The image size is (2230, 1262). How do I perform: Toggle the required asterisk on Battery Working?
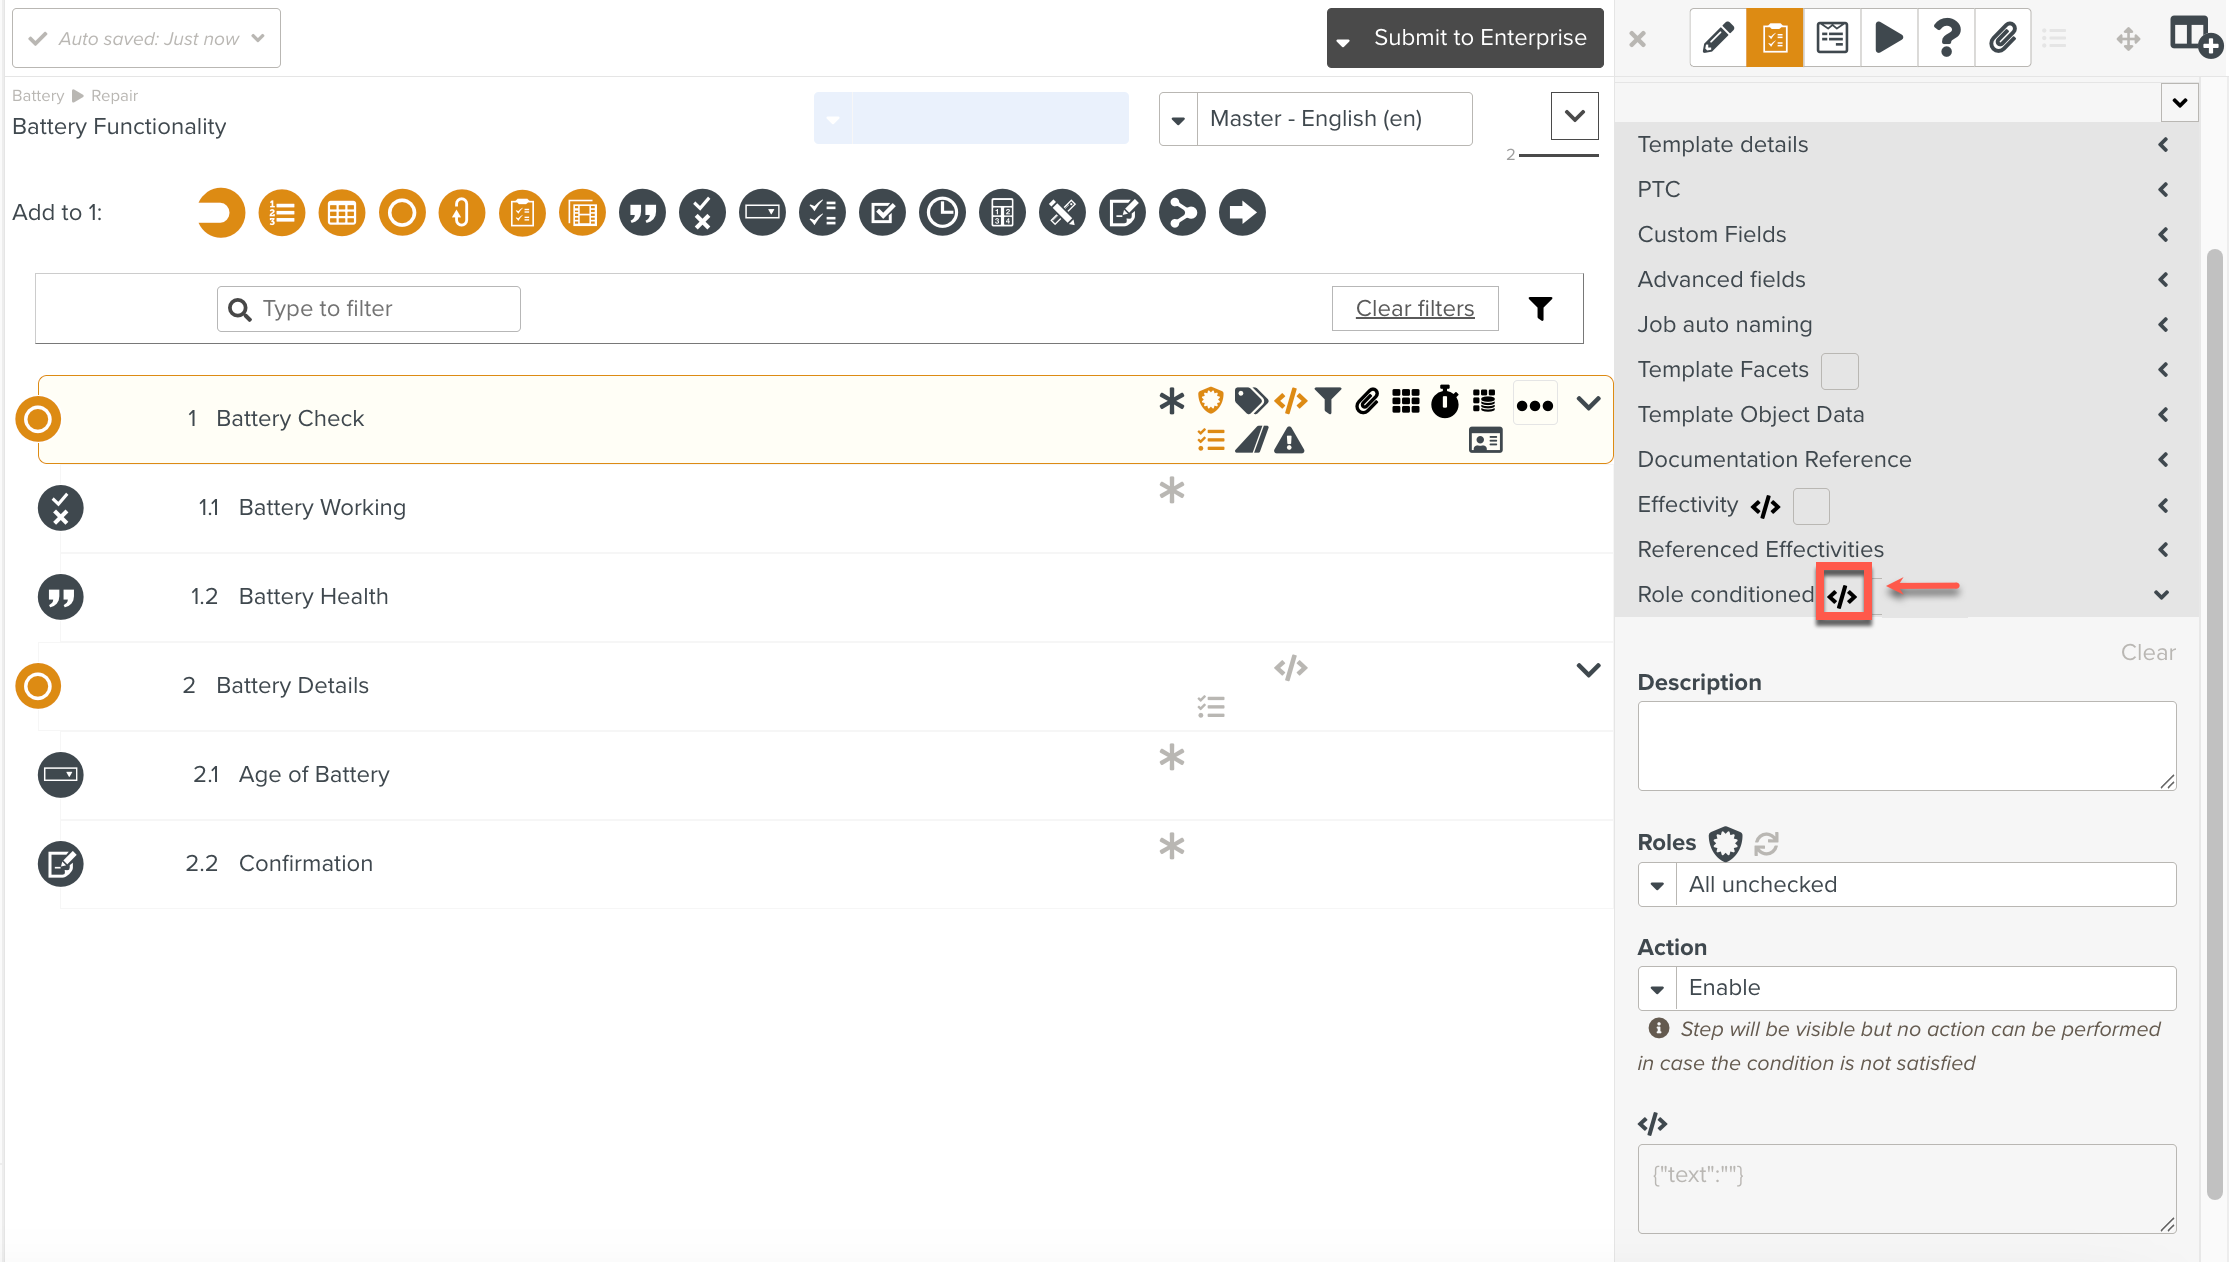point(1171,491)
